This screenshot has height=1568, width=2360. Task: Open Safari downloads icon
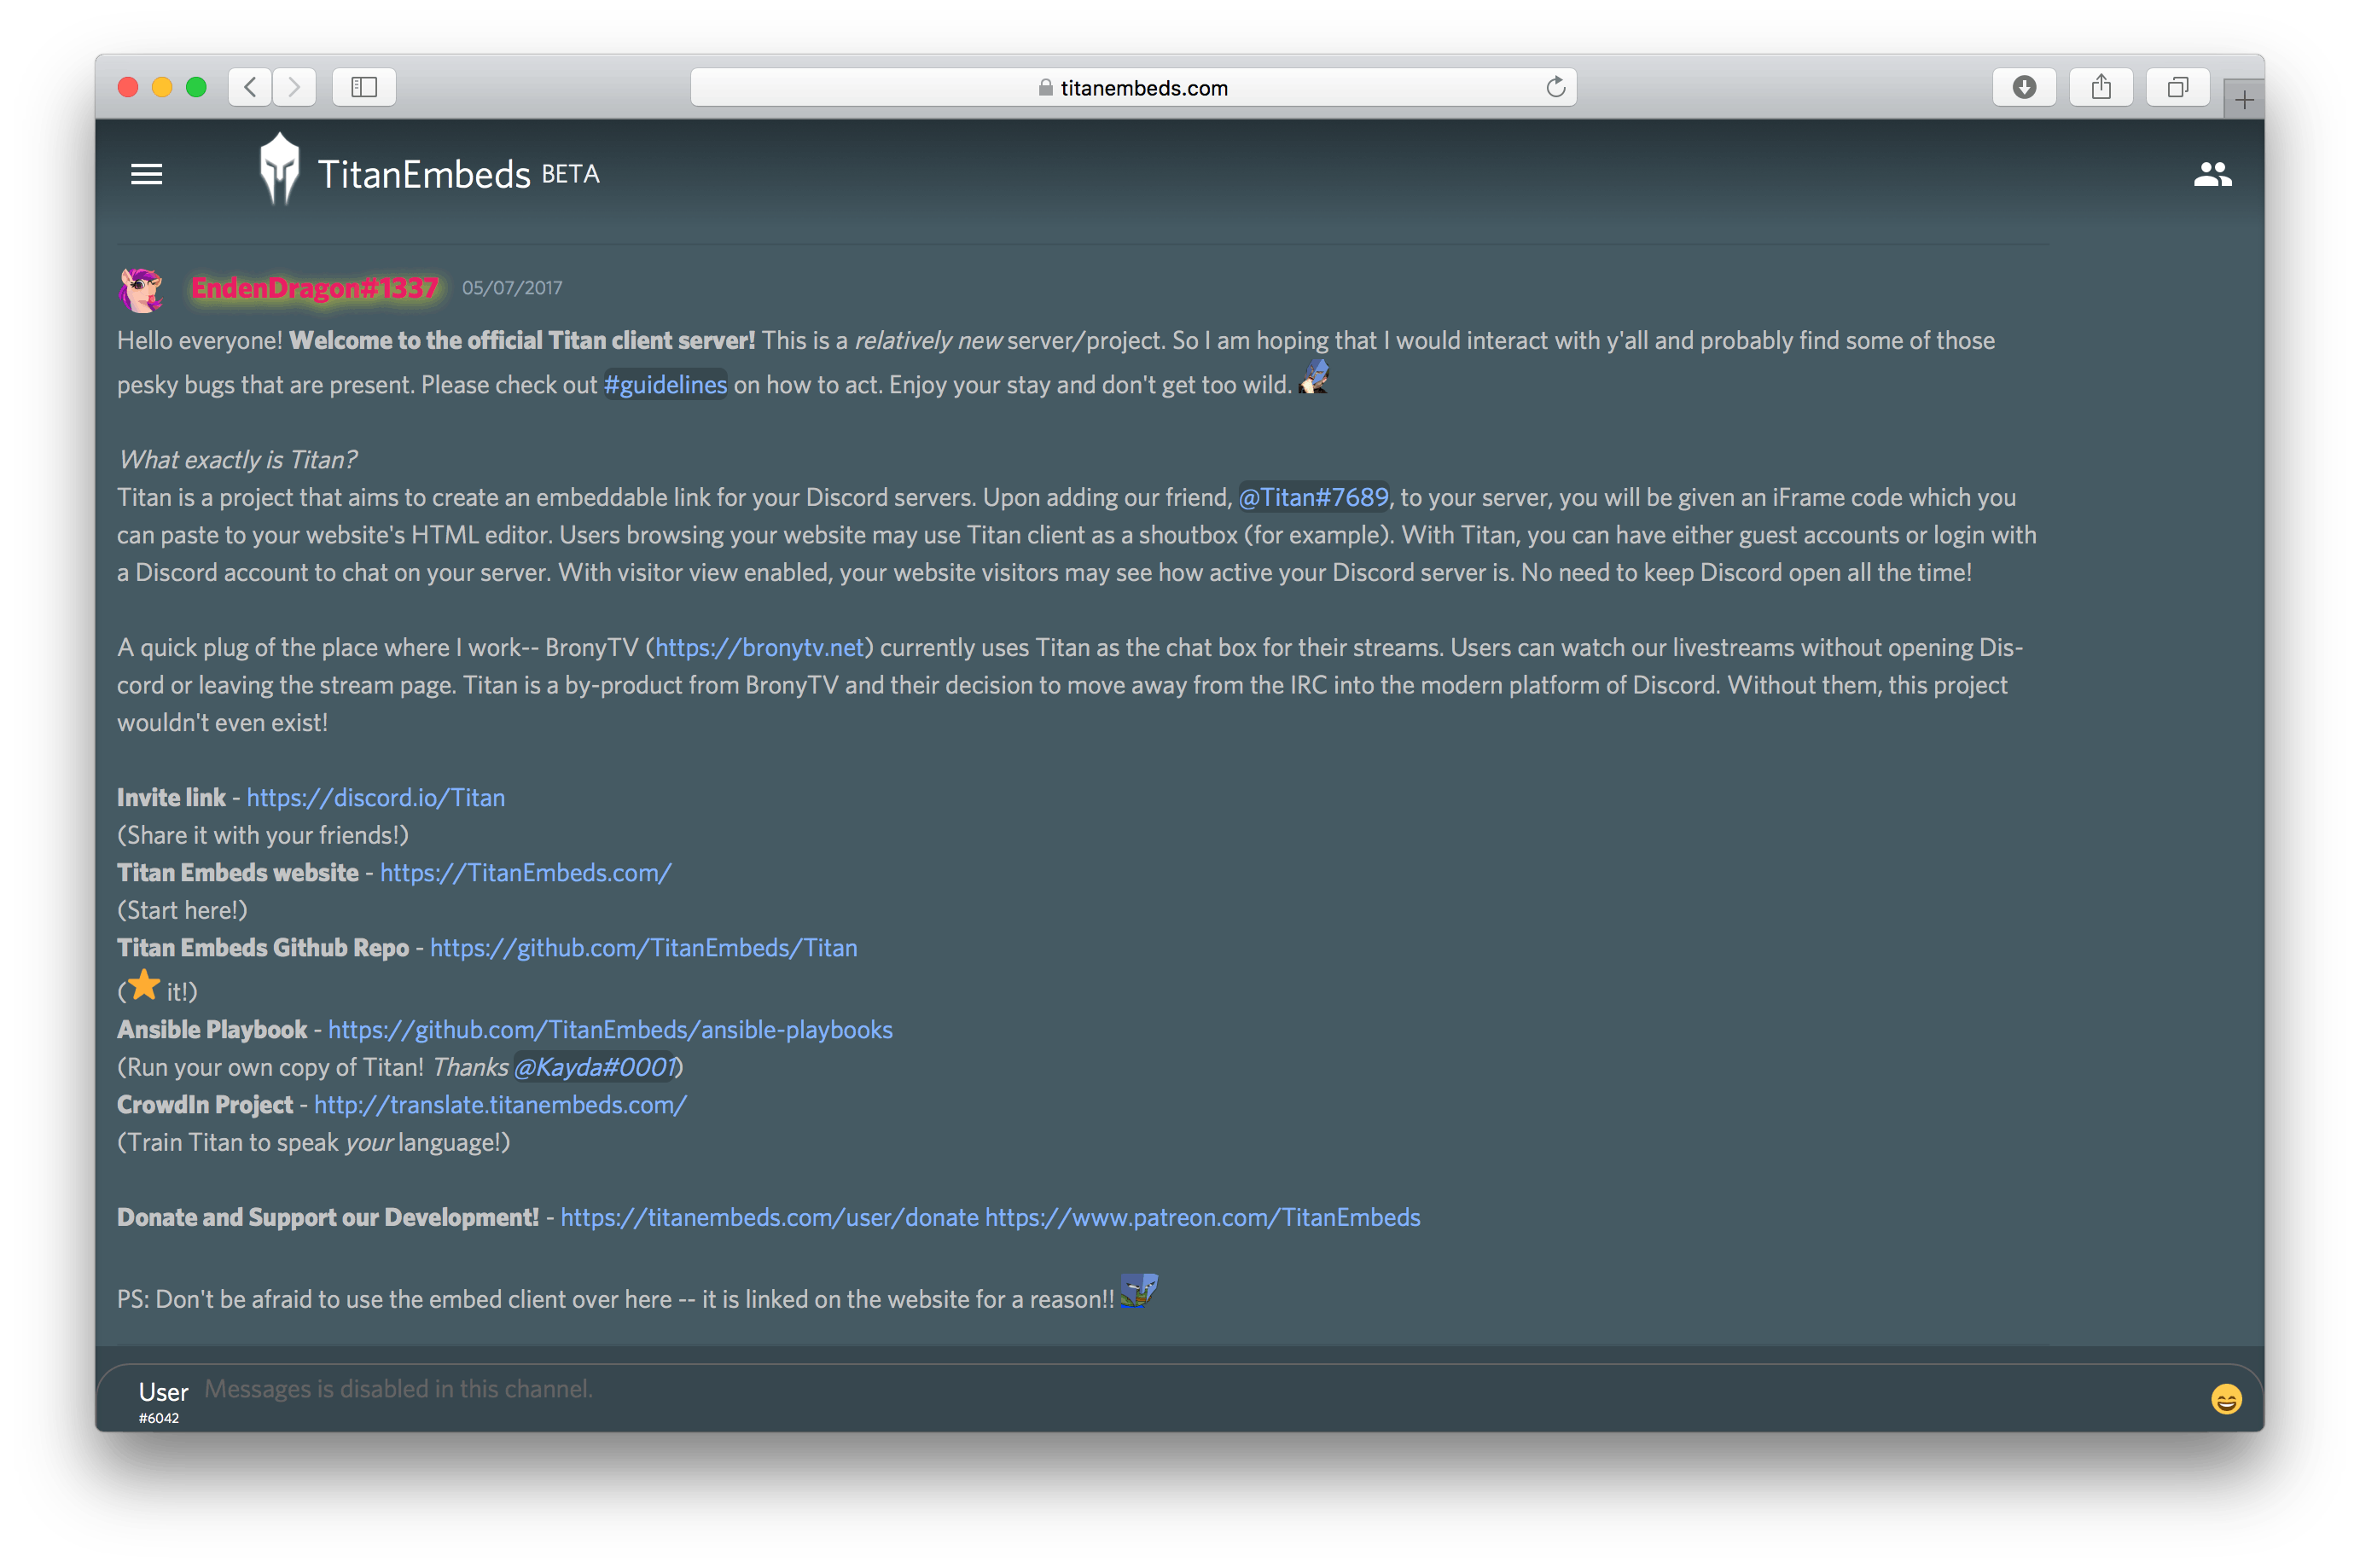(2024, 88)
